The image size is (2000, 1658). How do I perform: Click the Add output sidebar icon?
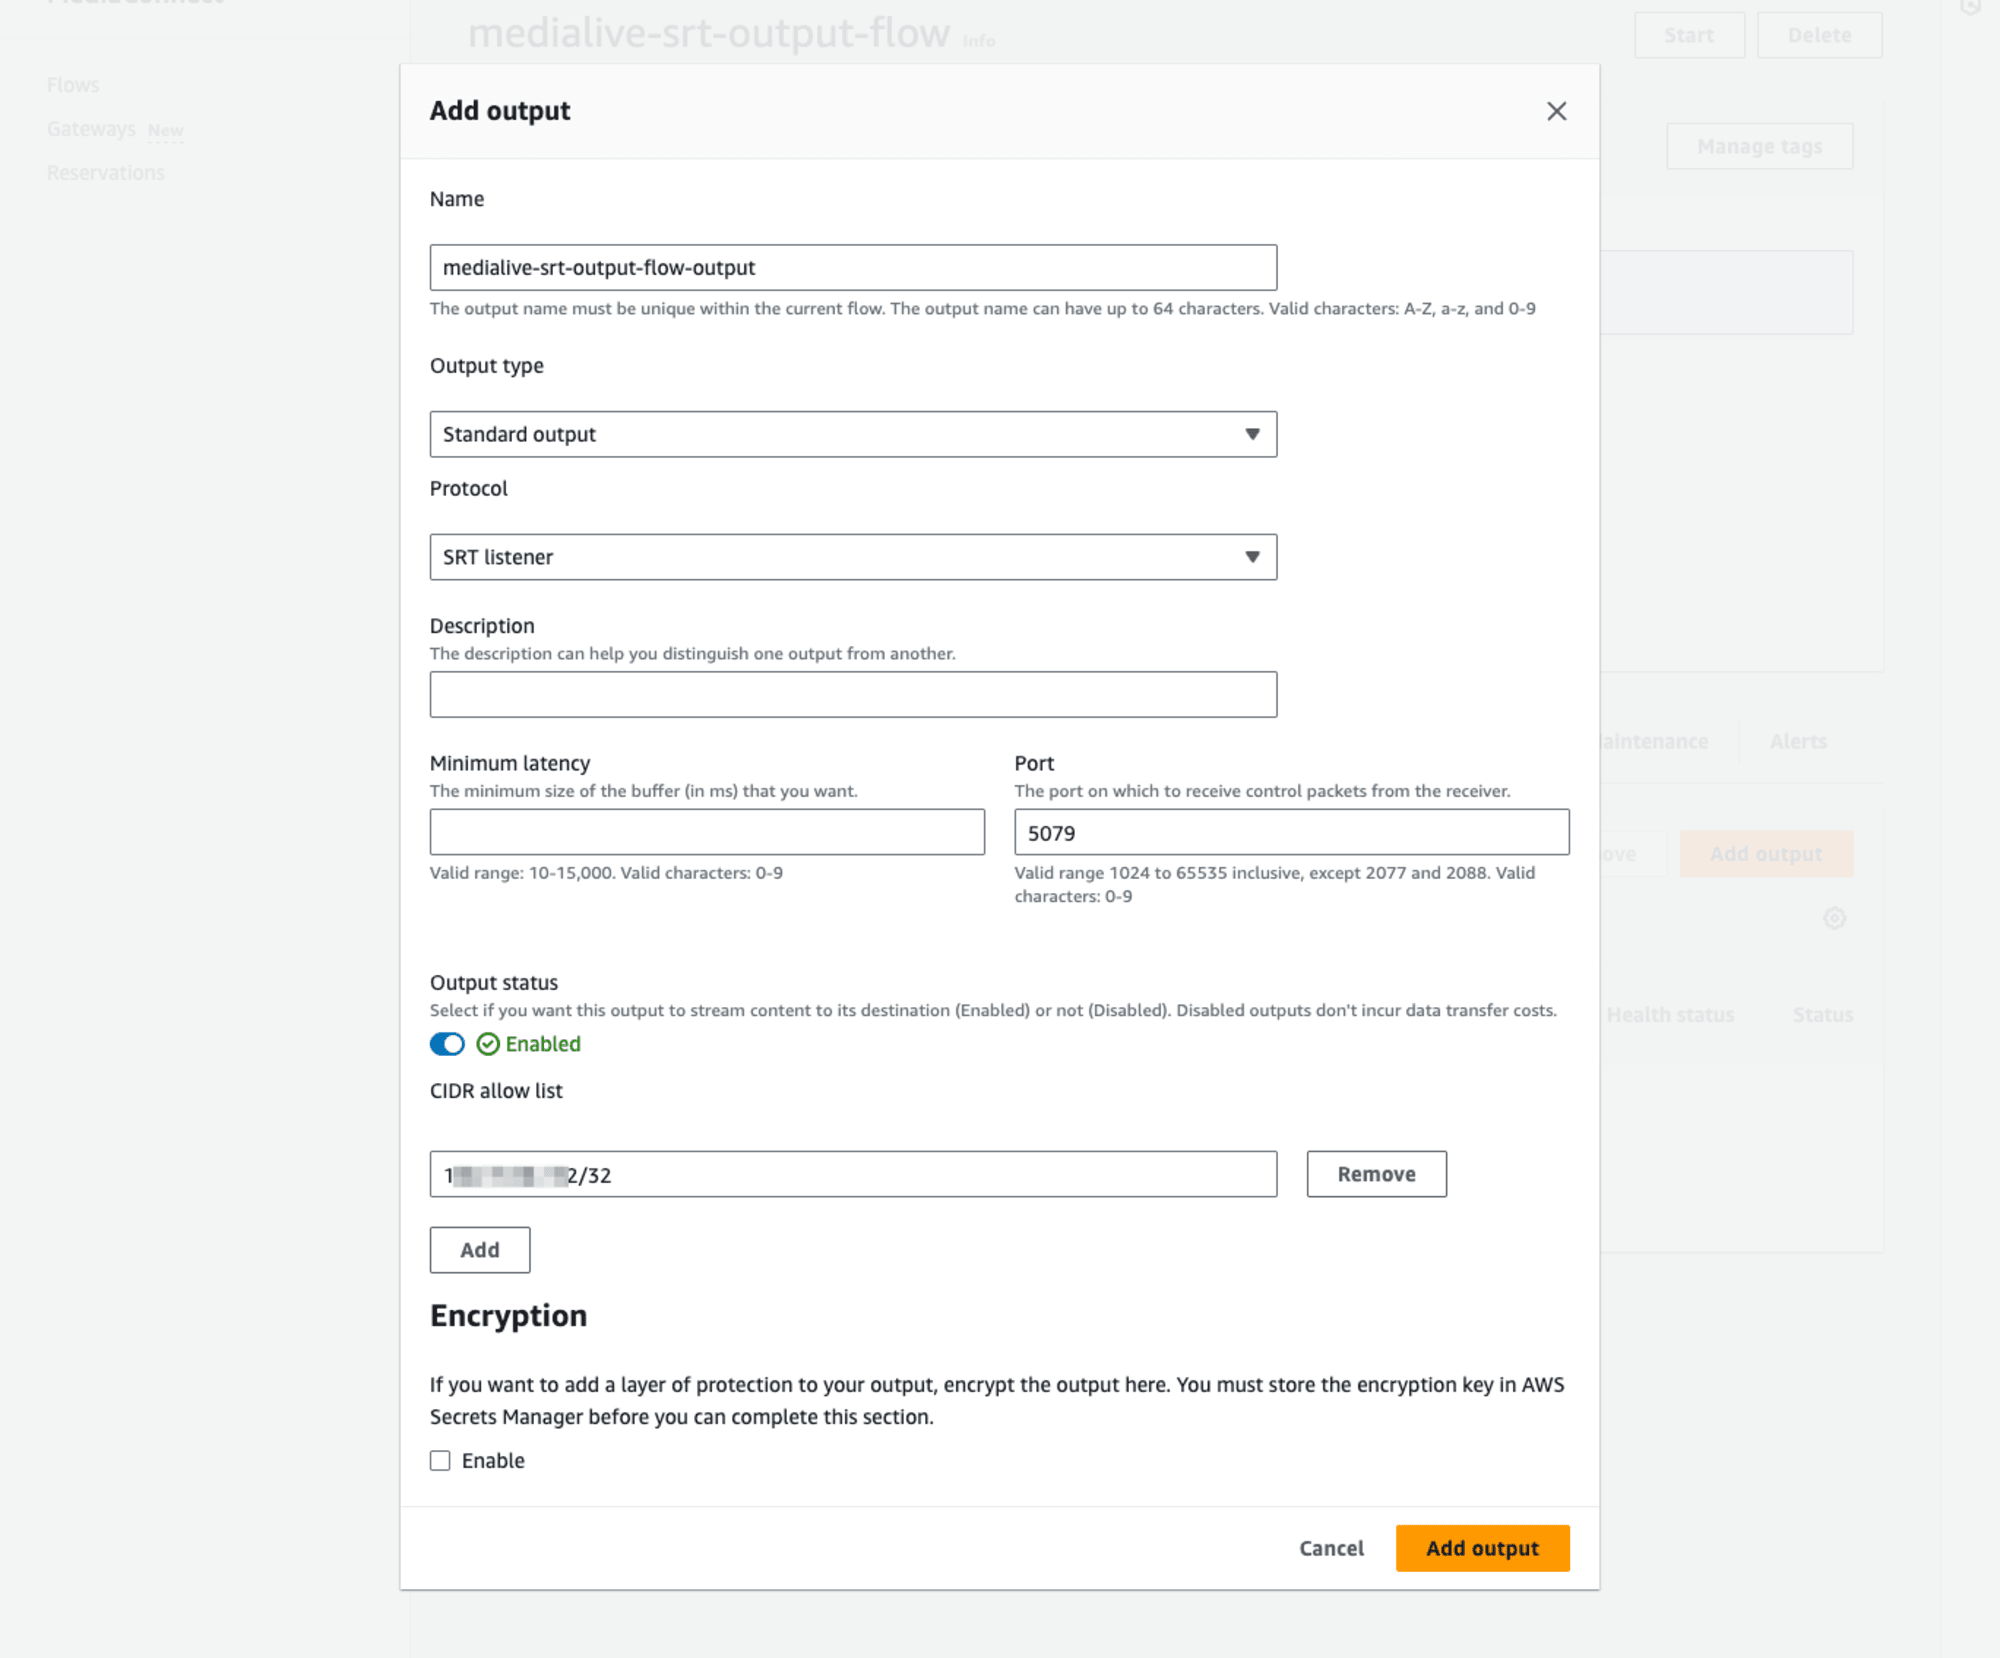pyautogui.click(x=1766, y=854)
